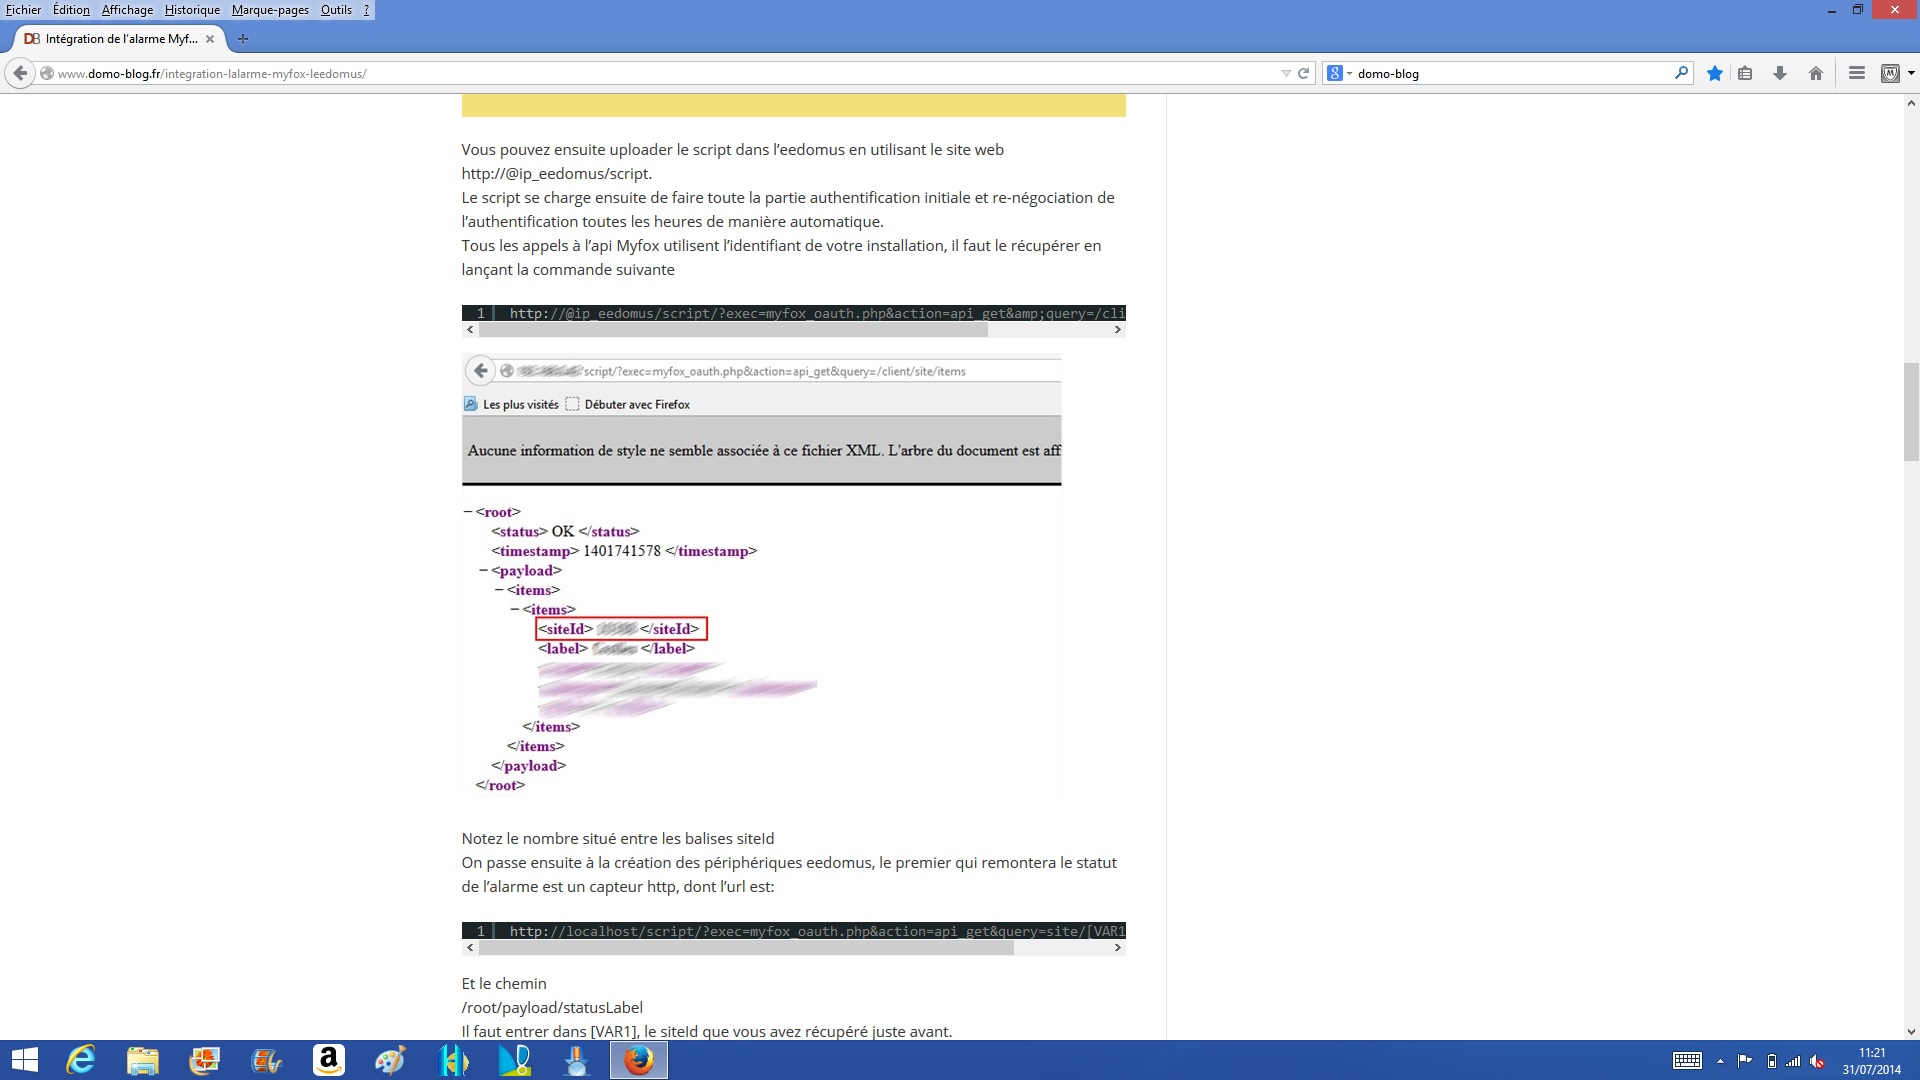Viewport: 1920px width, 1080px height.
Task: Open the Marque-pages menu
Action: coord(270,10)
